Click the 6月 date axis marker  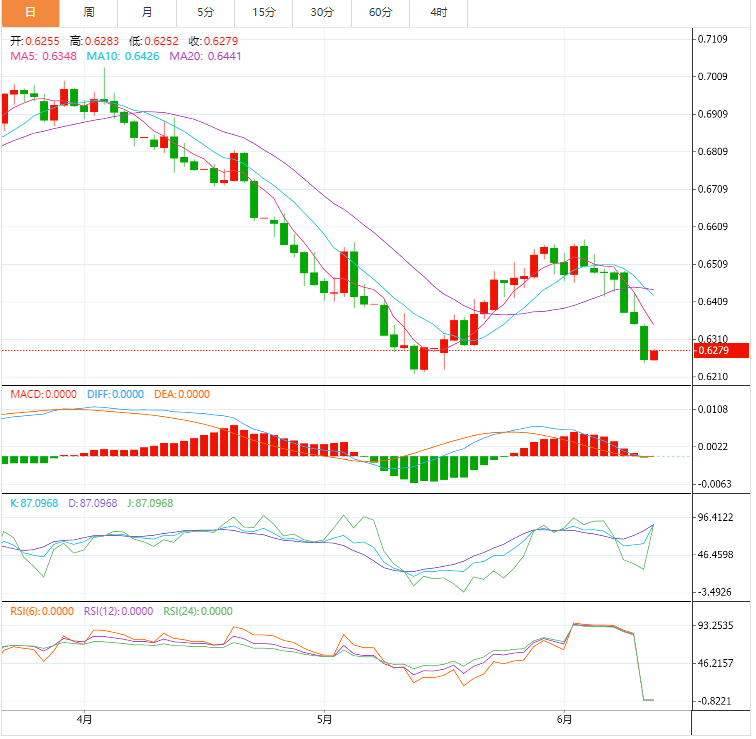click(564, 721)
